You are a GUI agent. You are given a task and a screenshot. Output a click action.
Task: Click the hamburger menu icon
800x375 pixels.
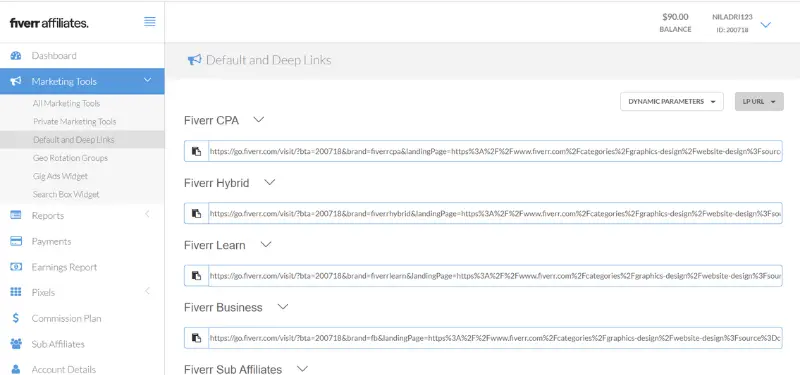click(x=149, y=21)
